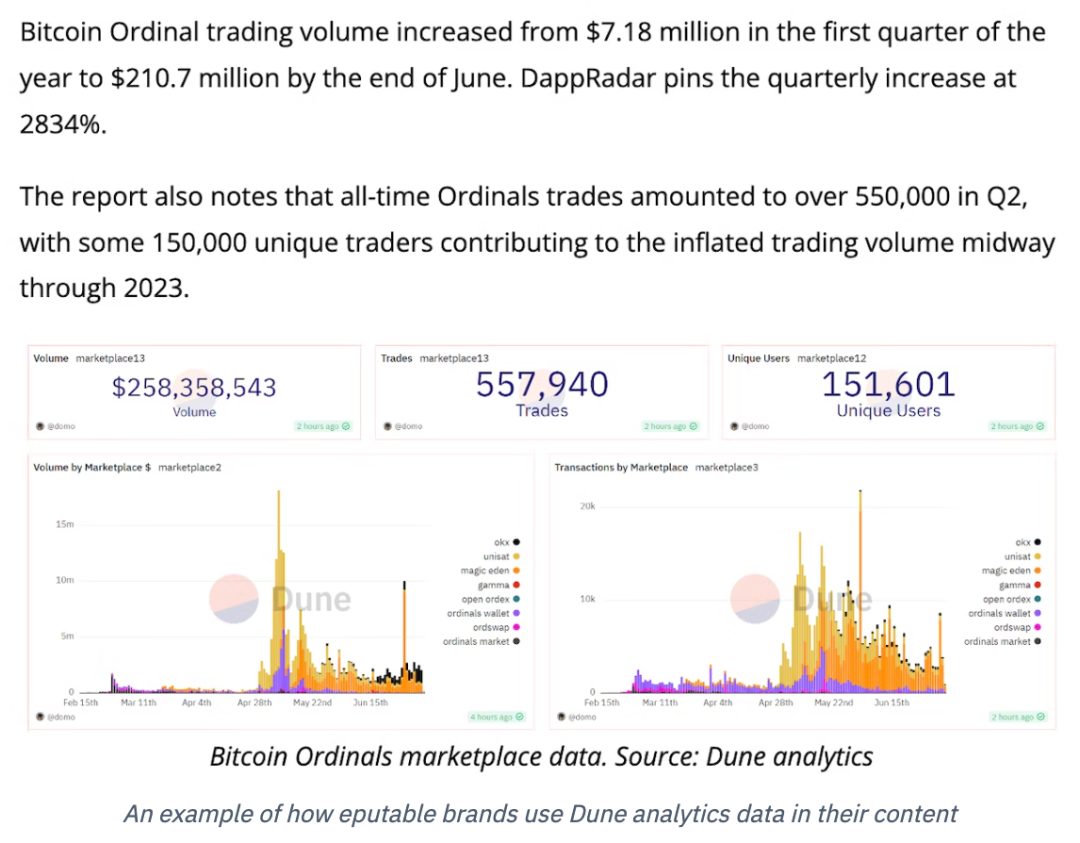This screenshot has height=843, width=1080.
Task: Click the 'An example of how eputable brands' caption
Action: [x=540, y=814]
